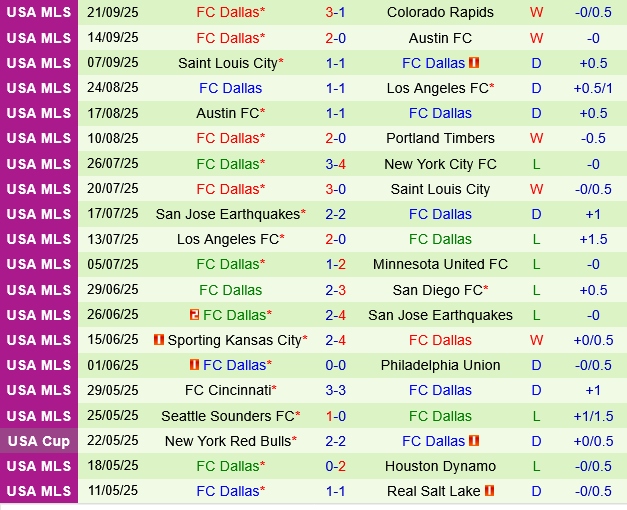Open the San Diego FC team link
The width and height of the screenshot is (627, 510).
(437, 290)
